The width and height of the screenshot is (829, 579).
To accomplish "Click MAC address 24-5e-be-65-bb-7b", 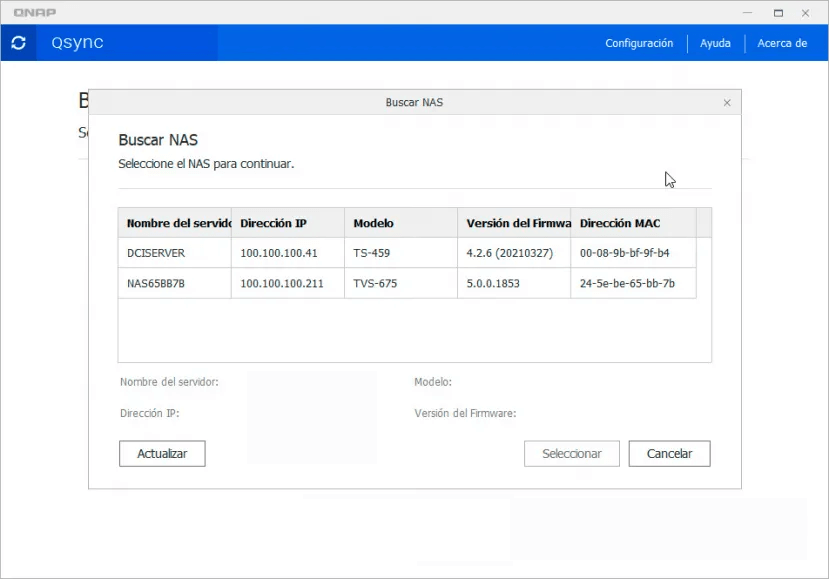I will [x=627, y=283].
